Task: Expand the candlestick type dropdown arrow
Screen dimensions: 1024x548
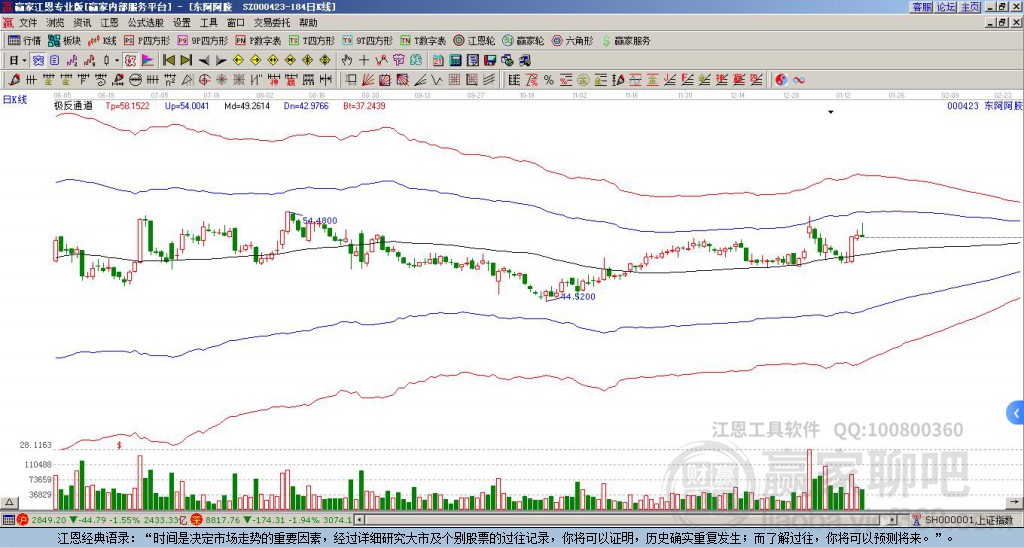Action: click(x=117, y=60)
